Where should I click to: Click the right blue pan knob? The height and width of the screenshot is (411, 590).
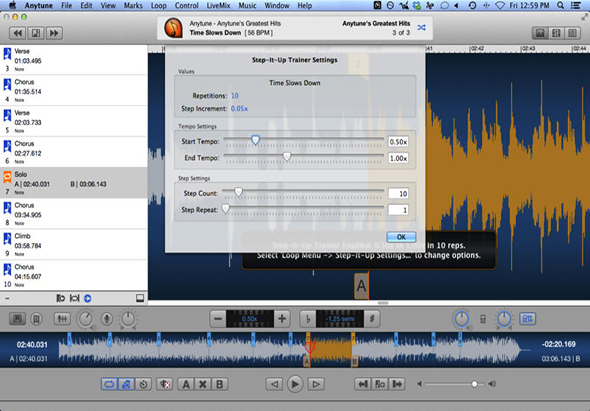(x=504, y=319)
